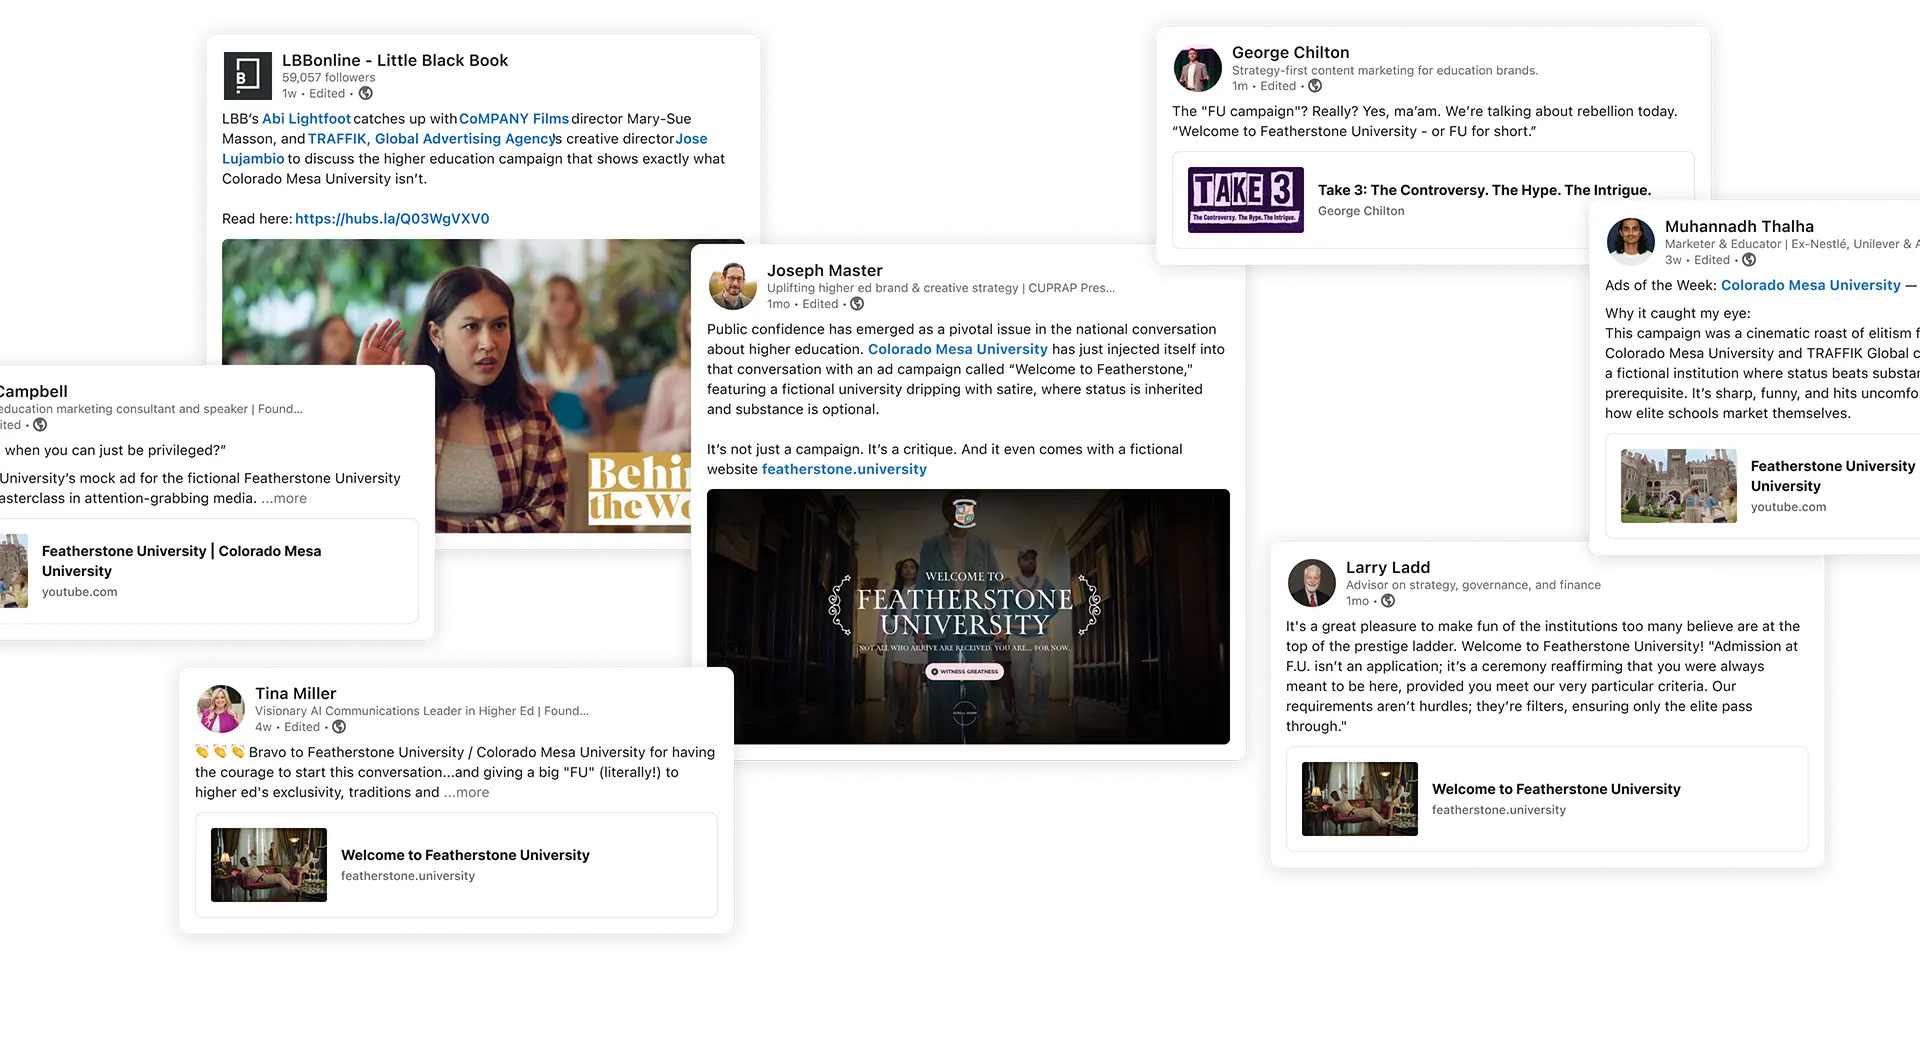Click the globe icon on Larry Ladd's post

coord(1388,601)
